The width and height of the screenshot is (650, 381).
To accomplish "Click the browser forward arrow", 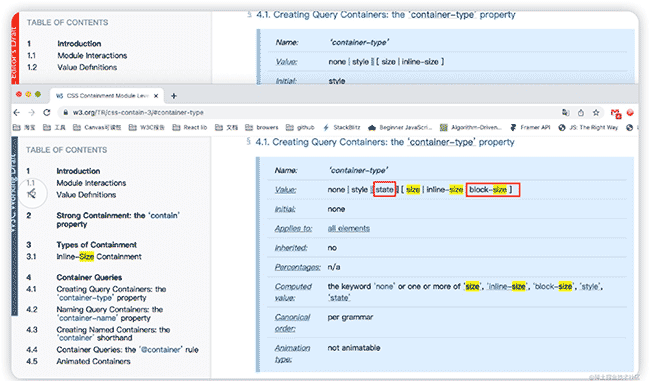I will [32, 112].
